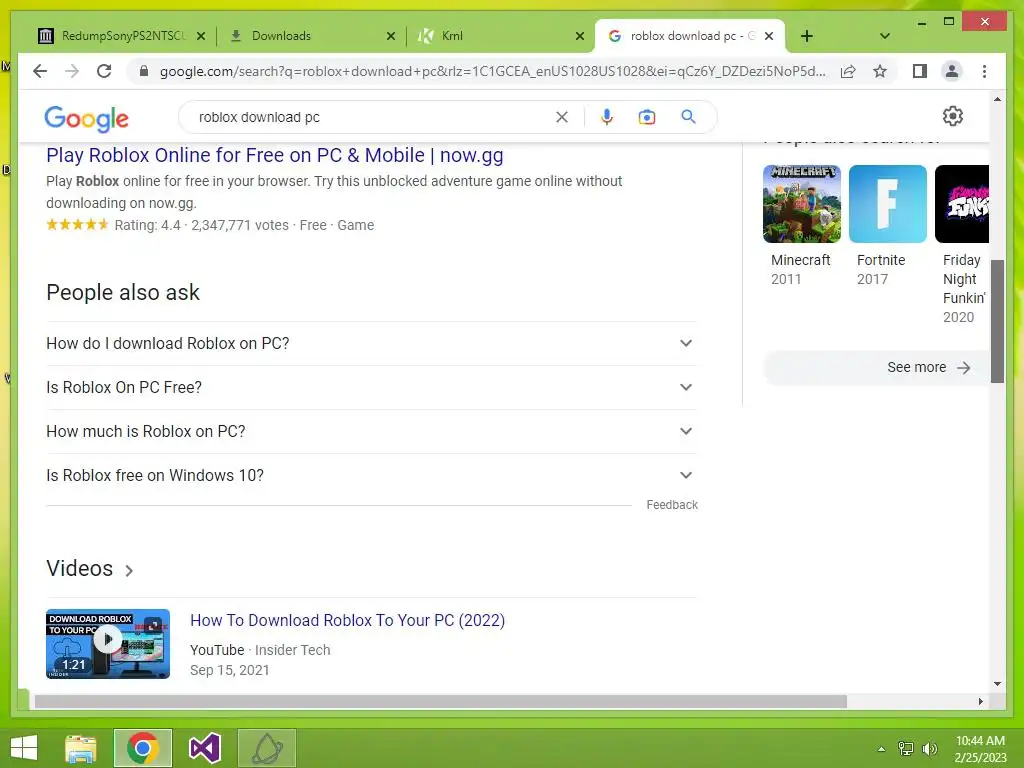Click the Minecraft thumbnail
Image resolution: width=1024 pixels, height=768 pixels.
[802, 204]
